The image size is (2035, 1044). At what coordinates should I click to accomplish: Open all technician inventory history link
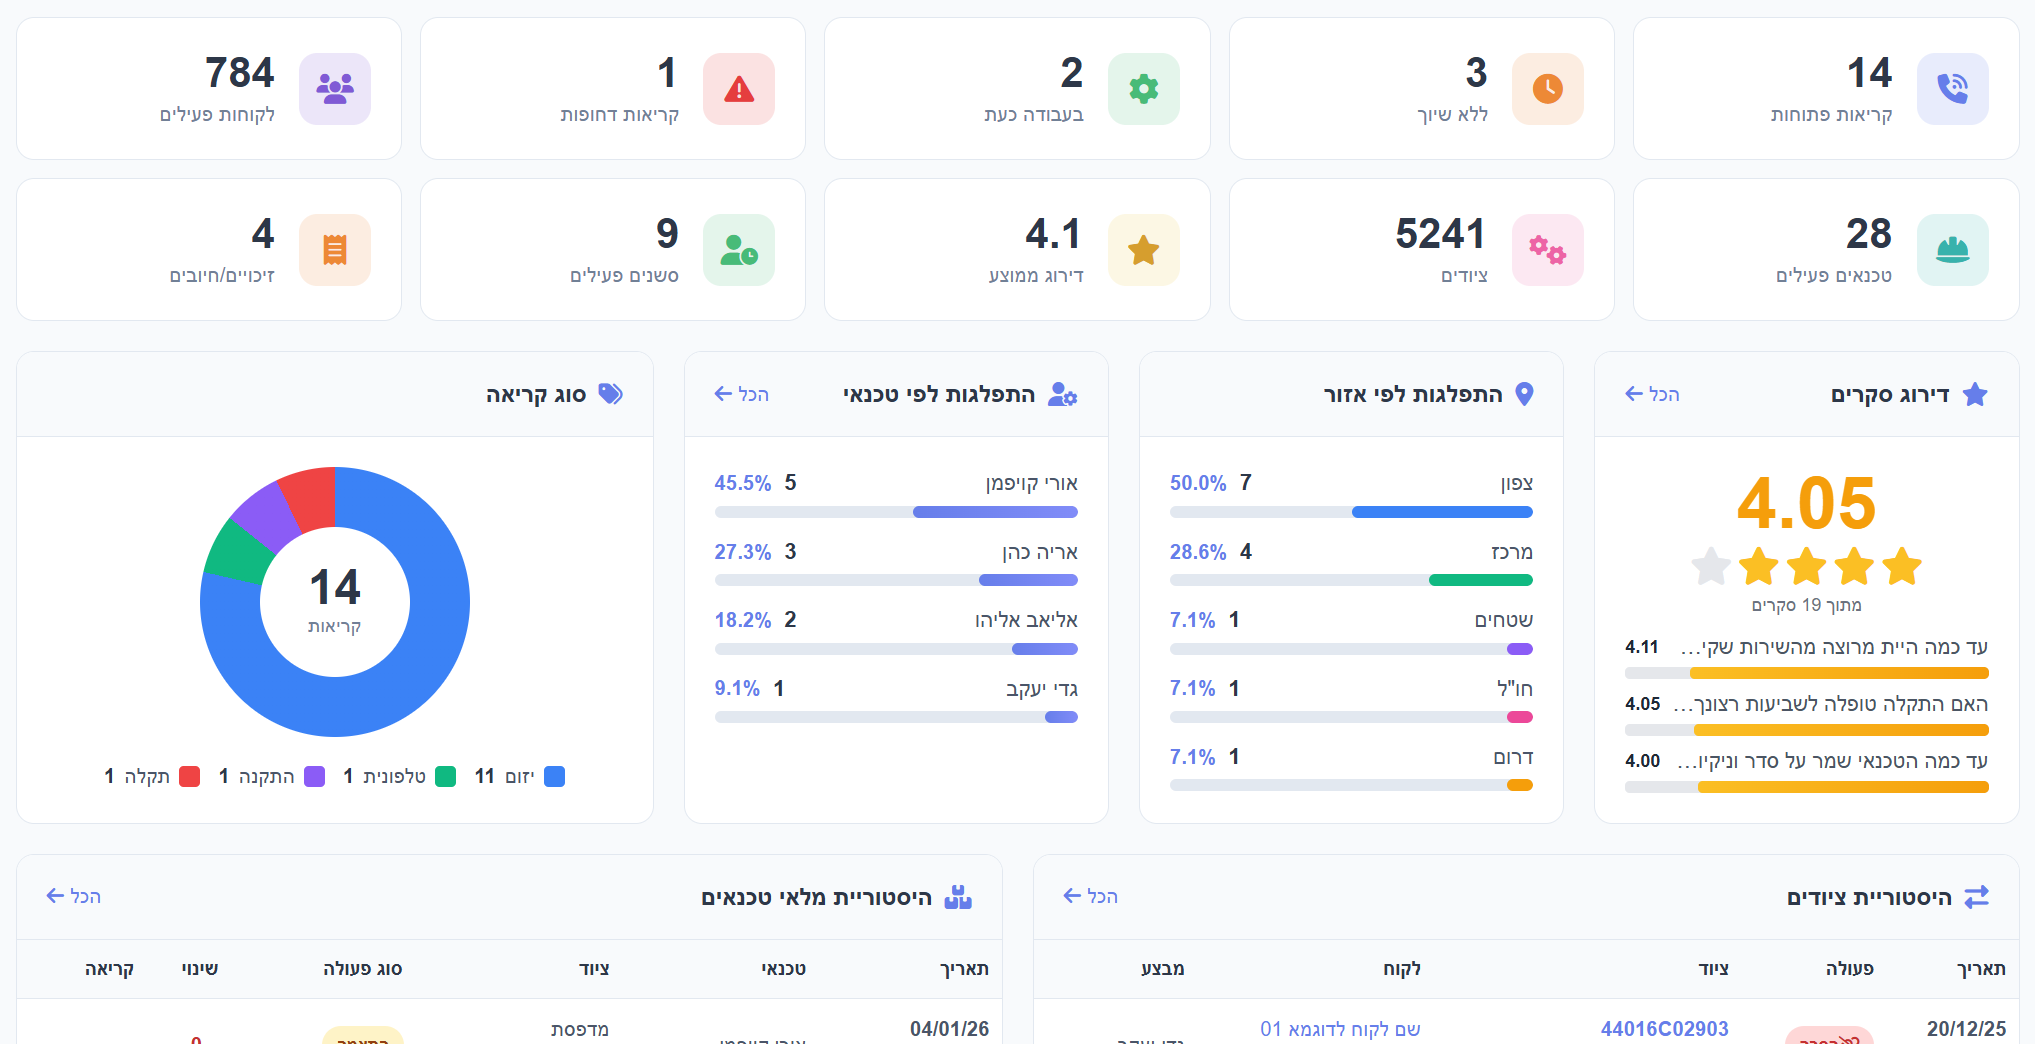(73, 896)
